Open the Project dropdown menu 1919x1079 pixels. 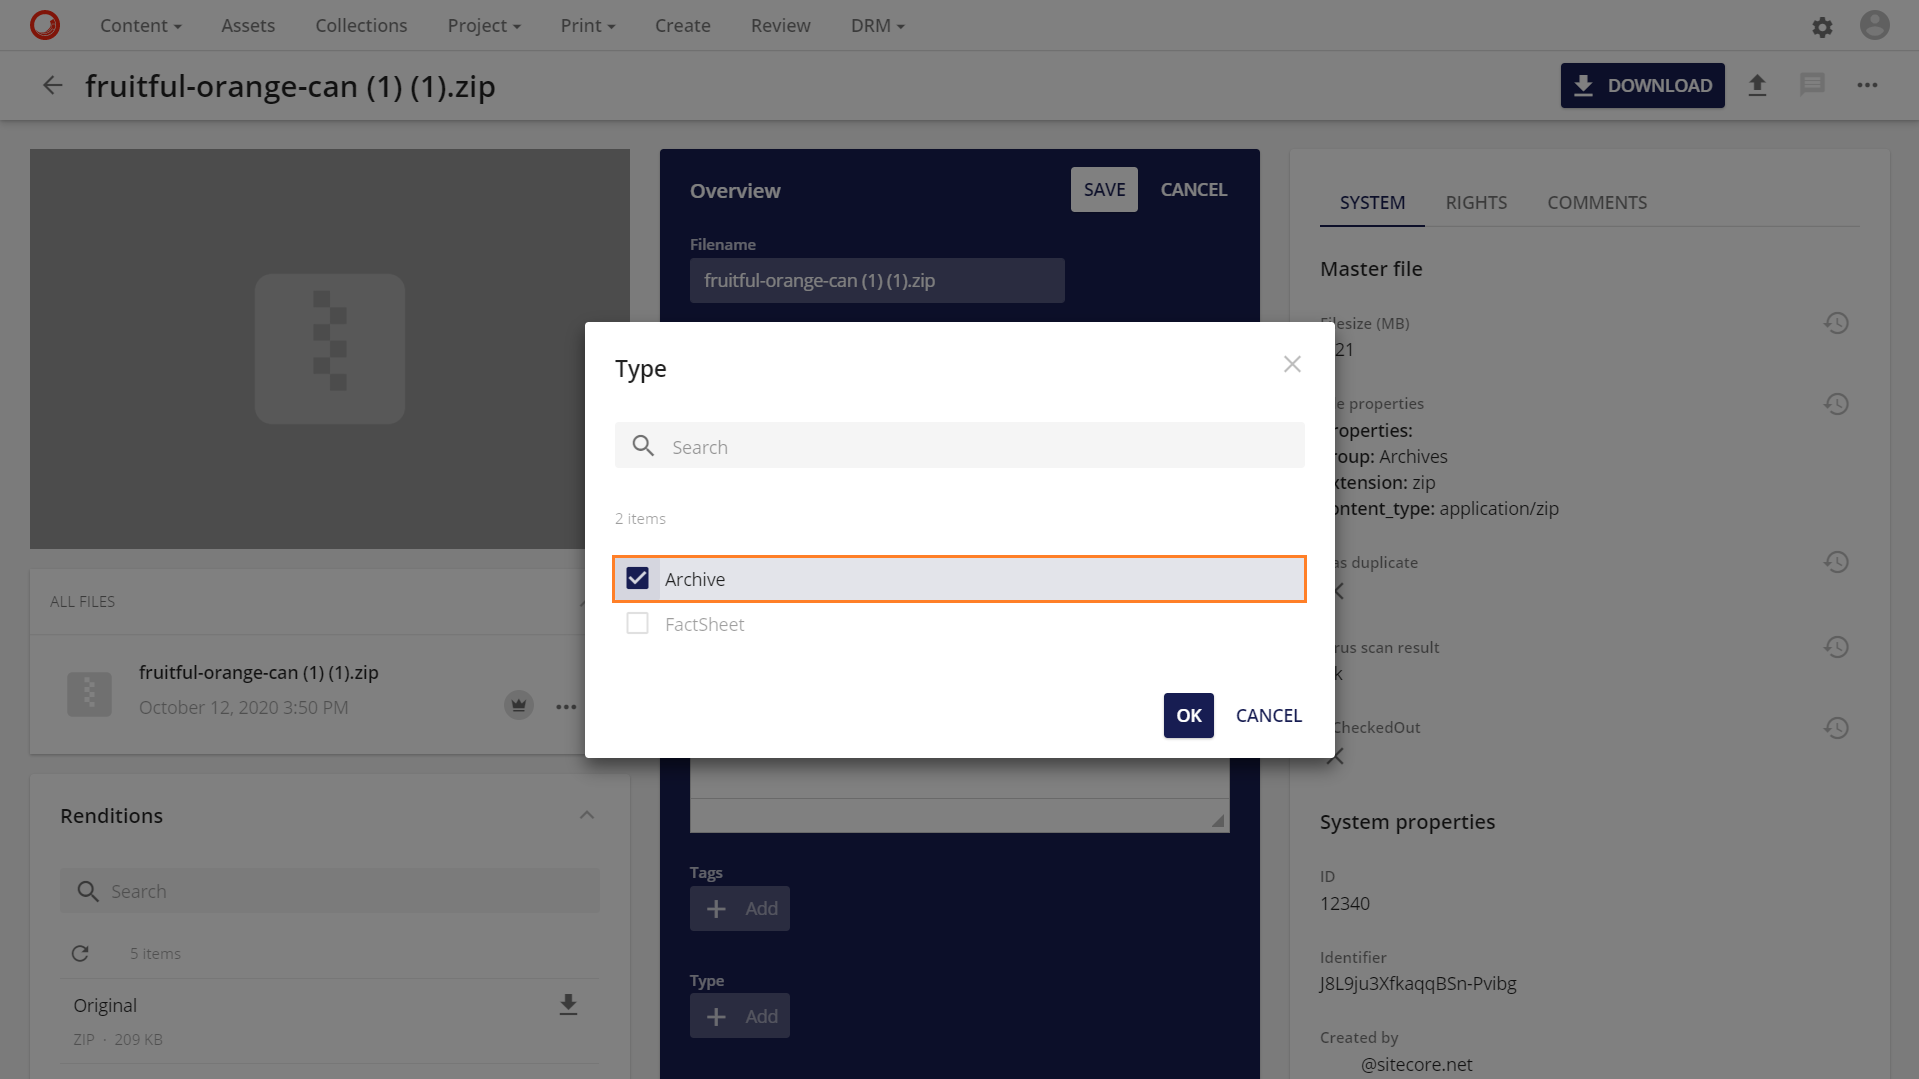[x=484, y=26]
